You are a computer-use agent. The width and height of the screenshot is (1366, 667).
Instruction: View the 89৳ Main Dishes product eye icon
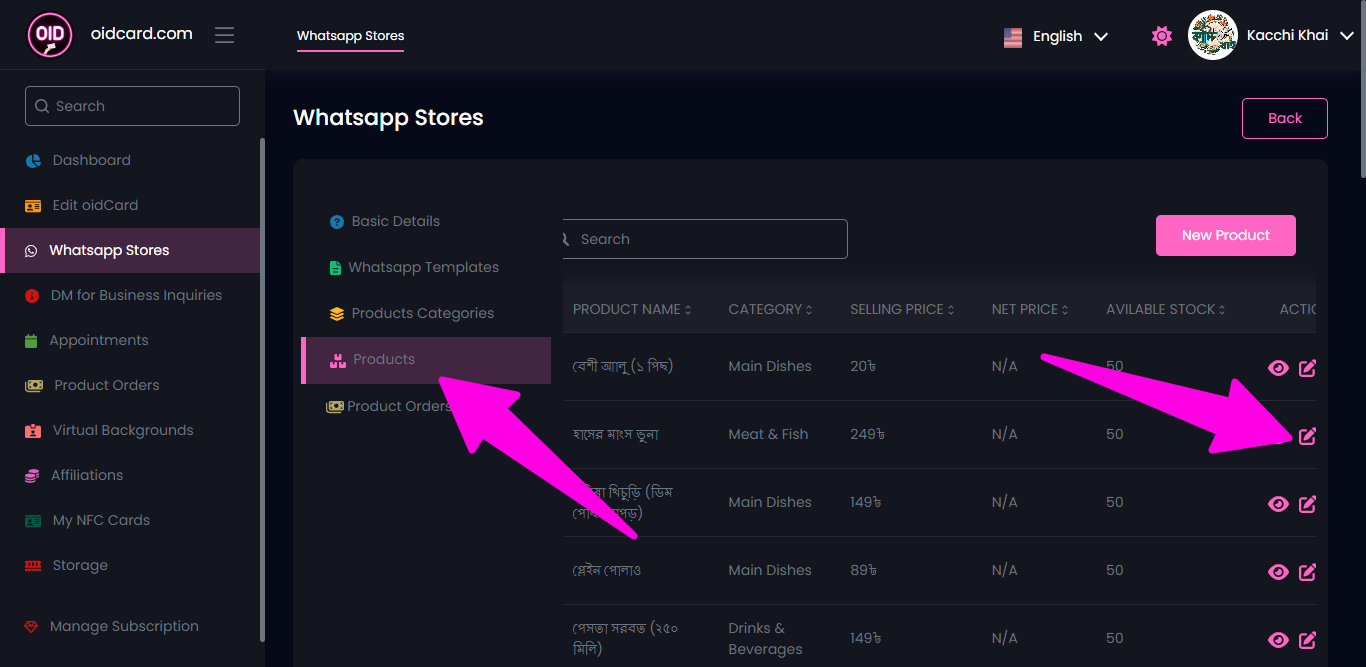point(1277,572)
